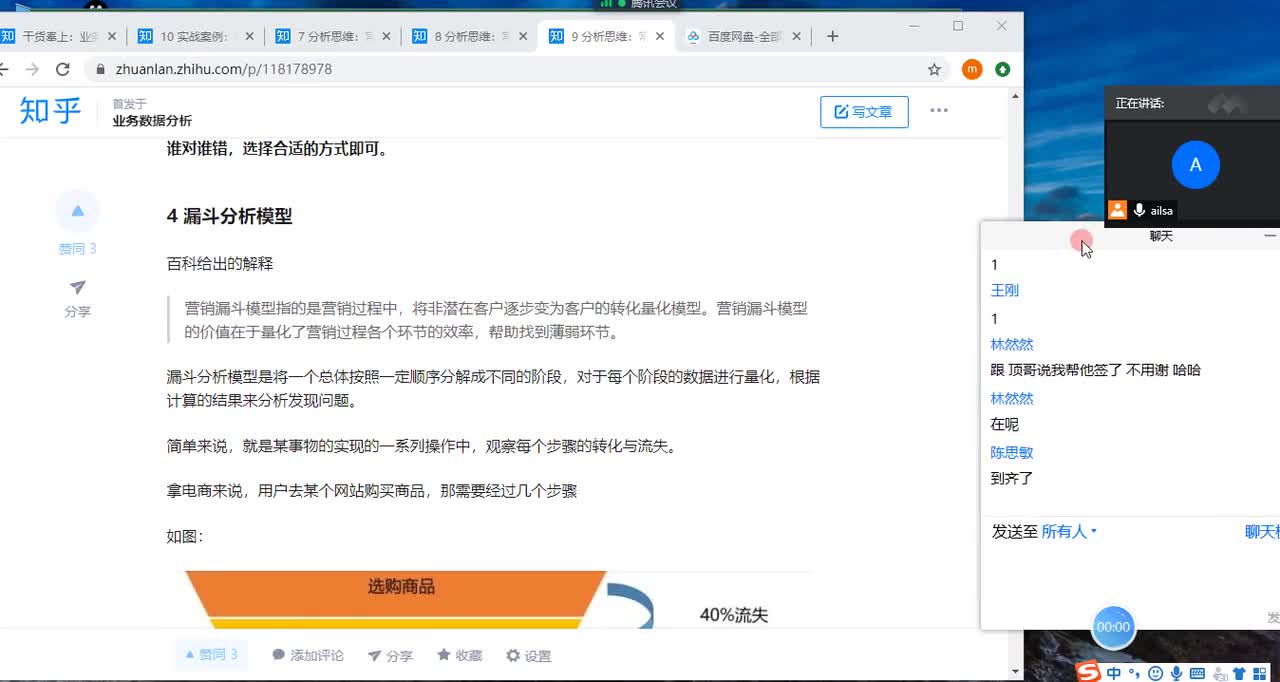Switch to the 百度网盘 tab
Viewport: 1280px width, 682px height.
(744, 36)
